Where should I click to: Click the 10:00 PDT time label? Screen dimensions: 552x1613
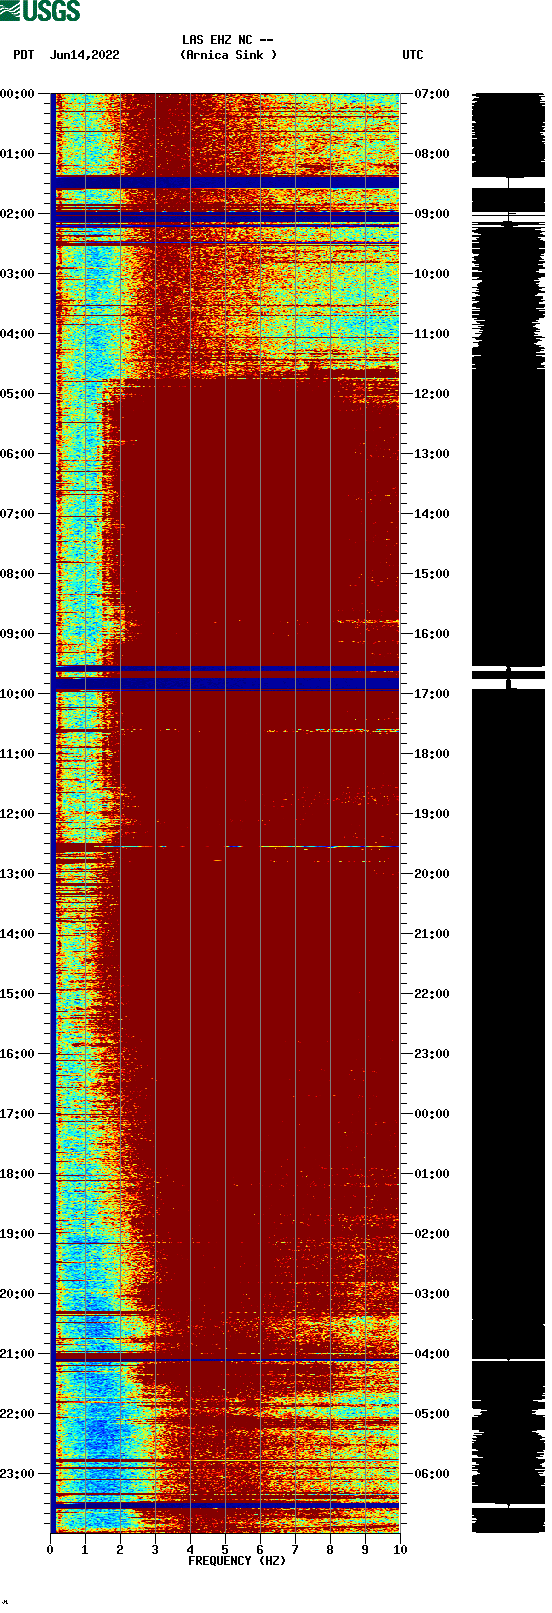17,694
